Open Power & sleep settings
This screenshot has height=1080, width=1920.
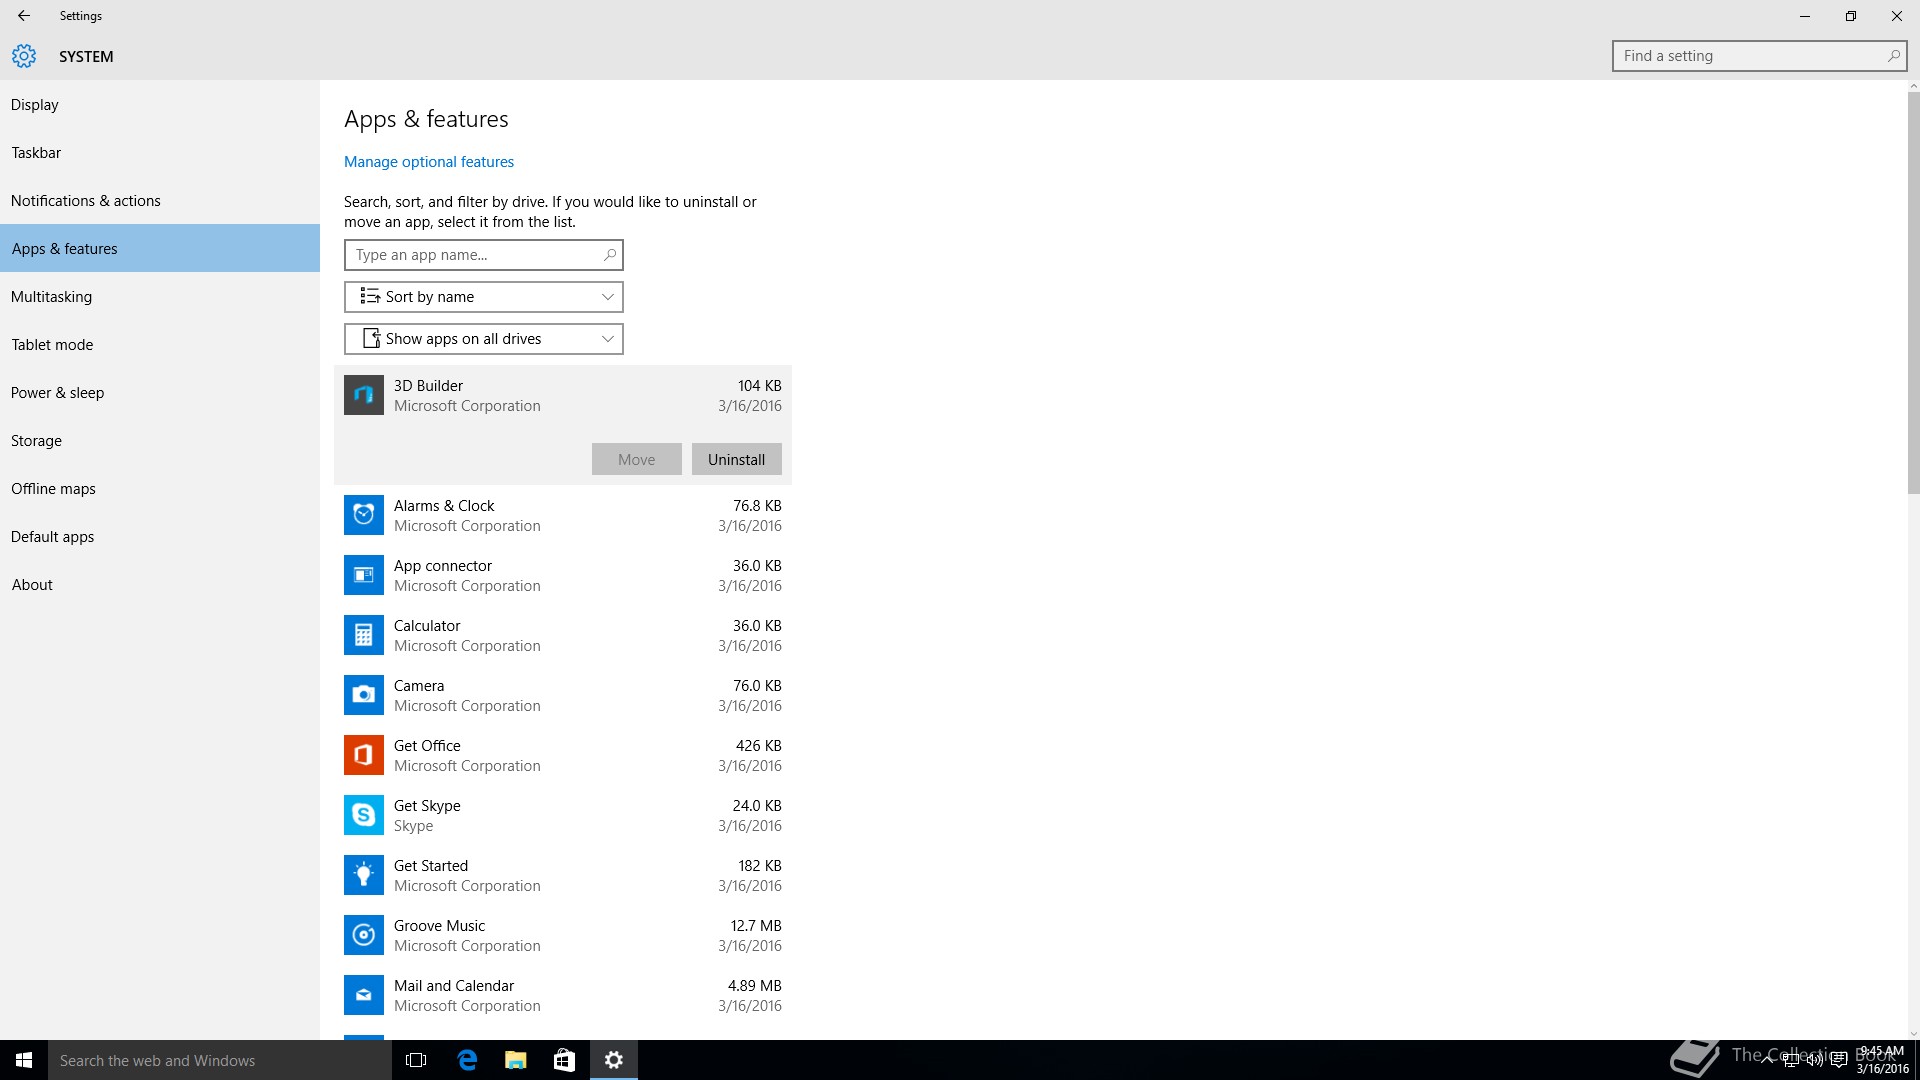pos(160,393)
